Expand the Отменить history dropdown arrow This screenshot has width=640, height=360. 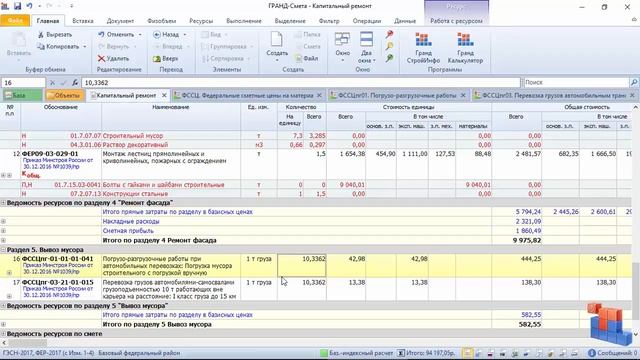point(140,35)
